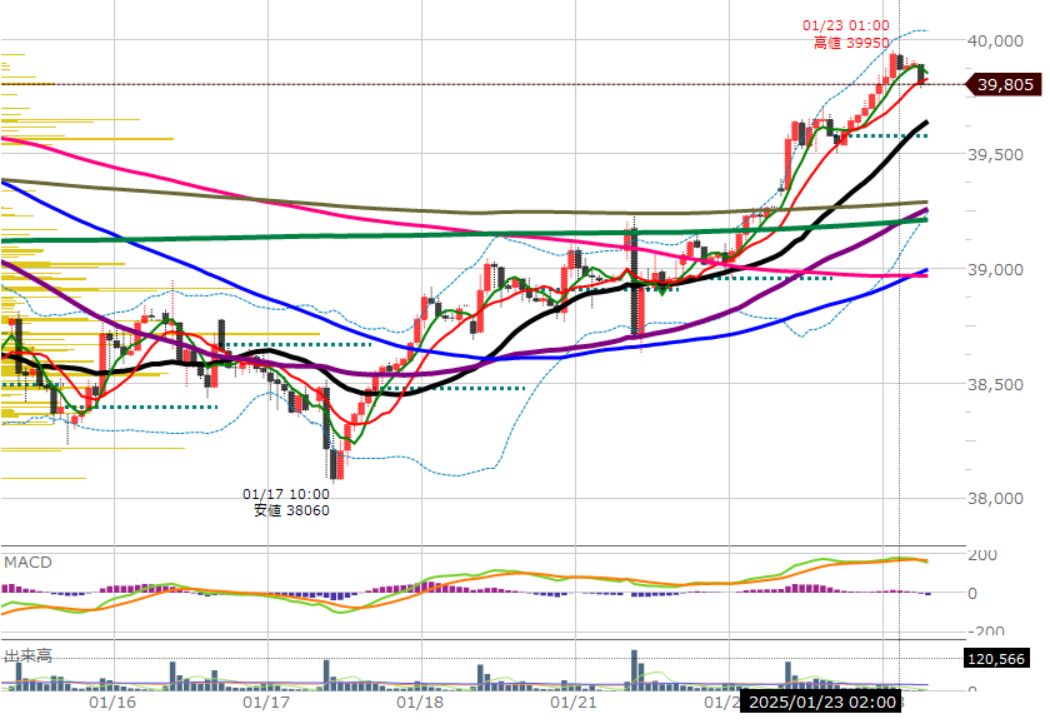
Task: Click the 01/23 01:00 high timestamp
Action: [846, 26]
